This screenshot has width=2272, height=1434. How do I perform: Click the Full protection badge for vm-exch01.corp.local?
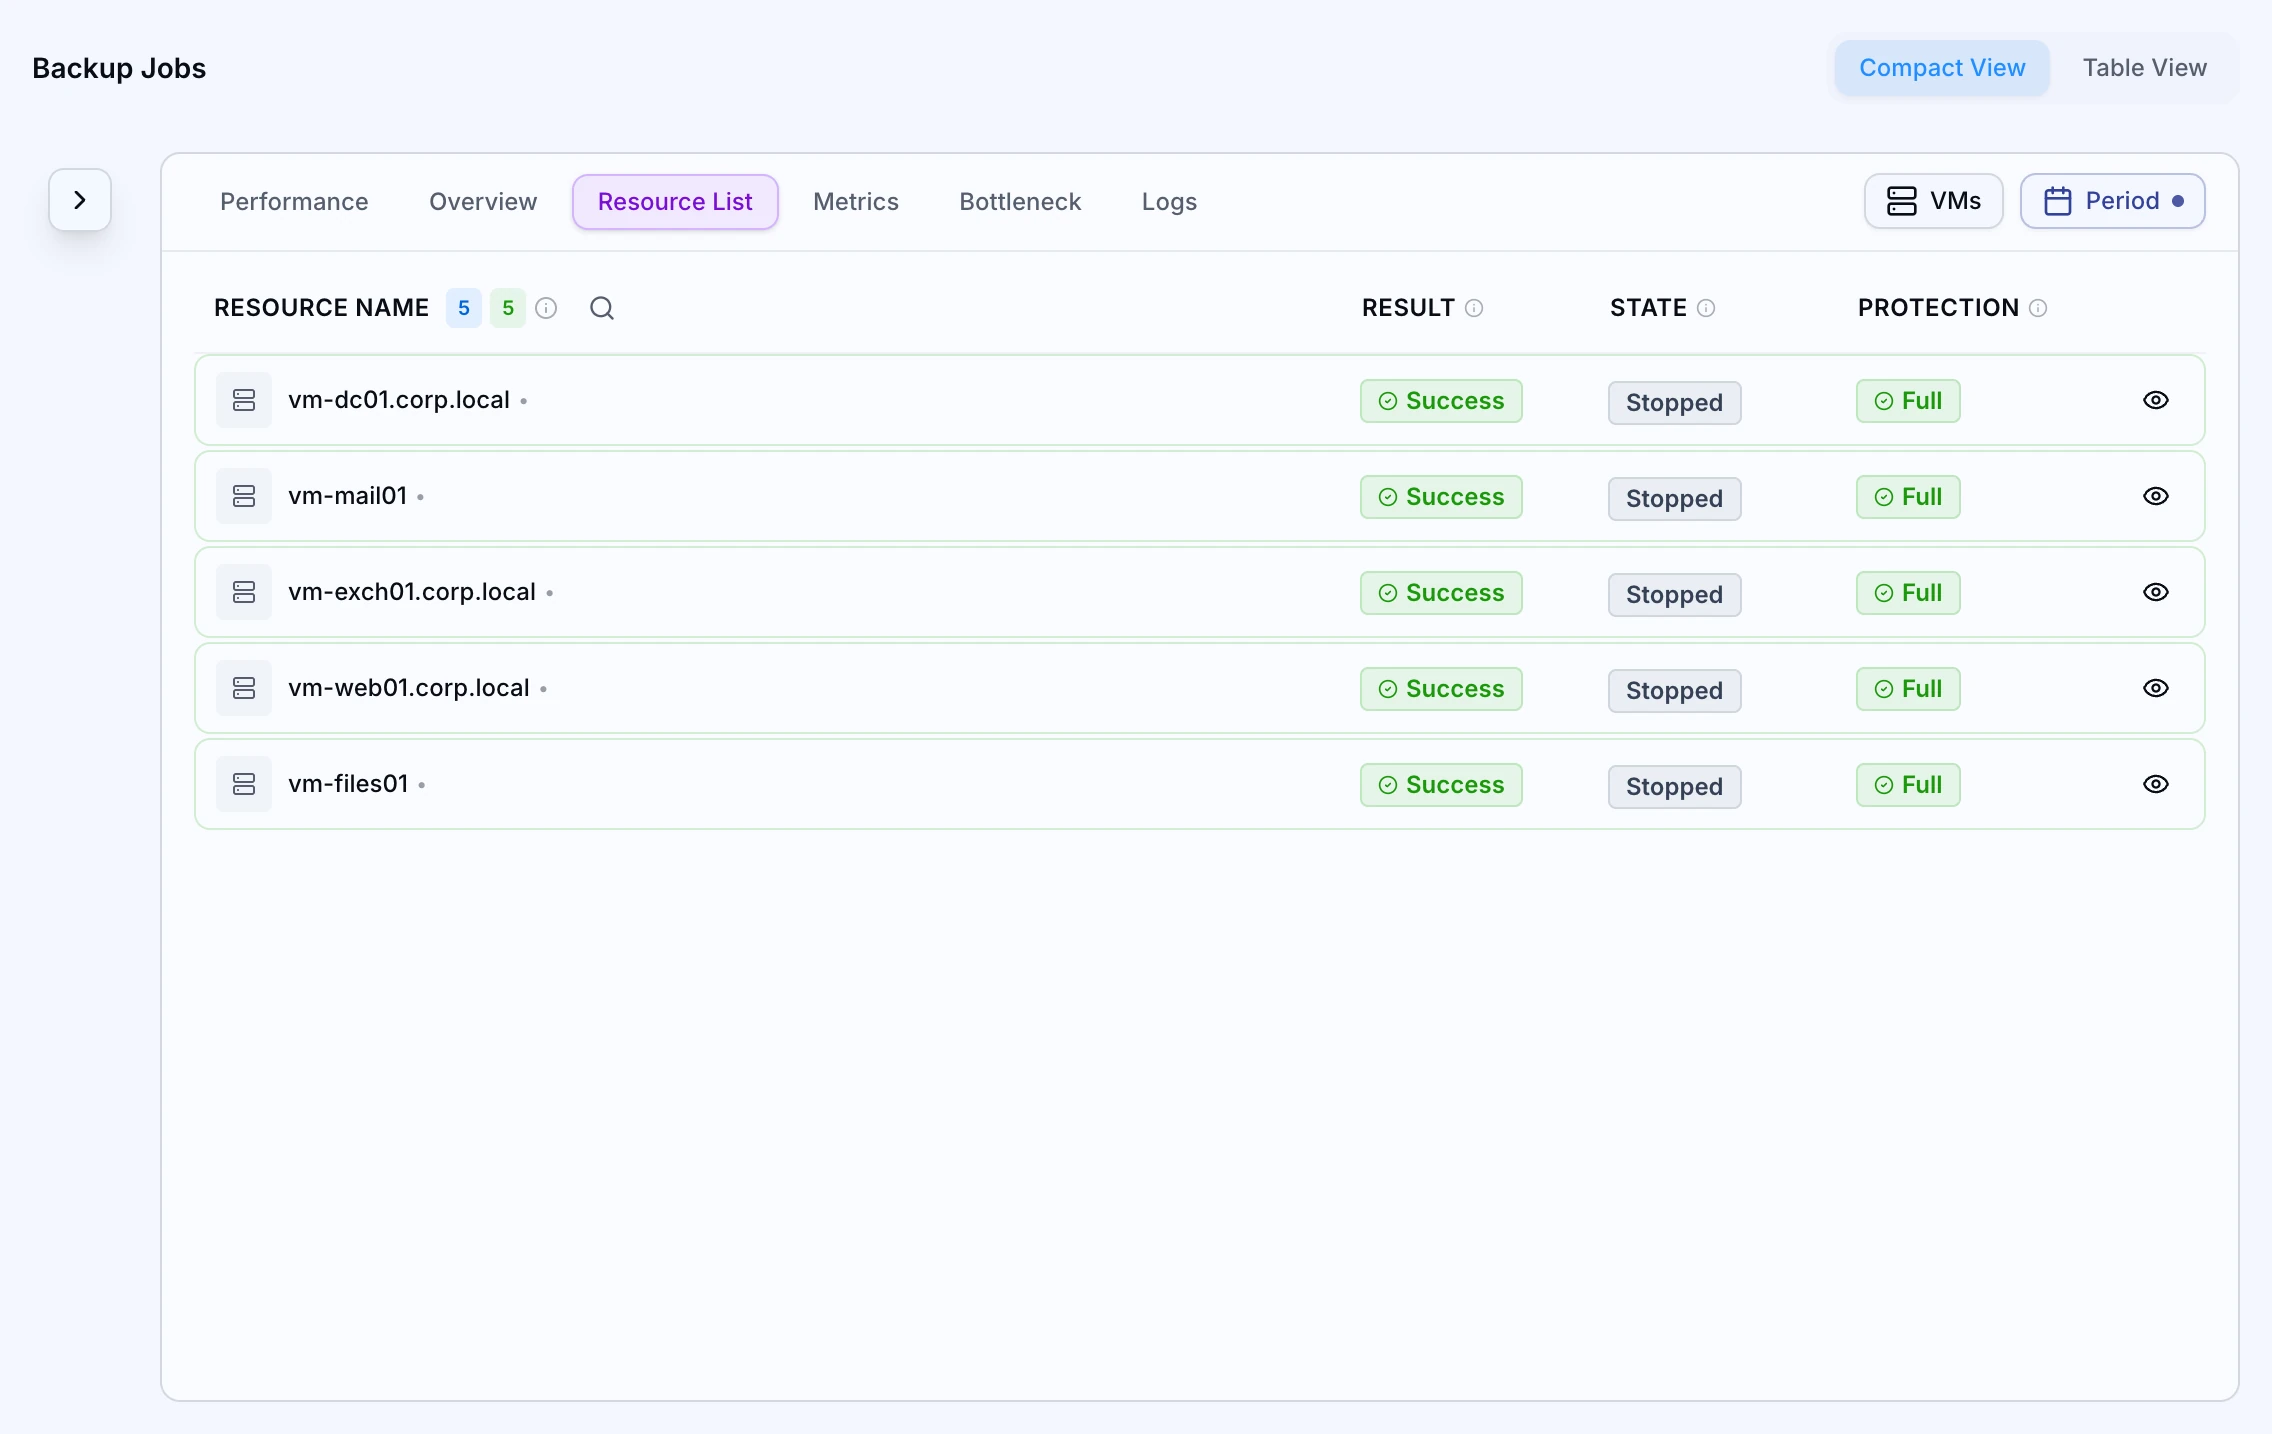pyautogui.click(x=1908, y=593)
